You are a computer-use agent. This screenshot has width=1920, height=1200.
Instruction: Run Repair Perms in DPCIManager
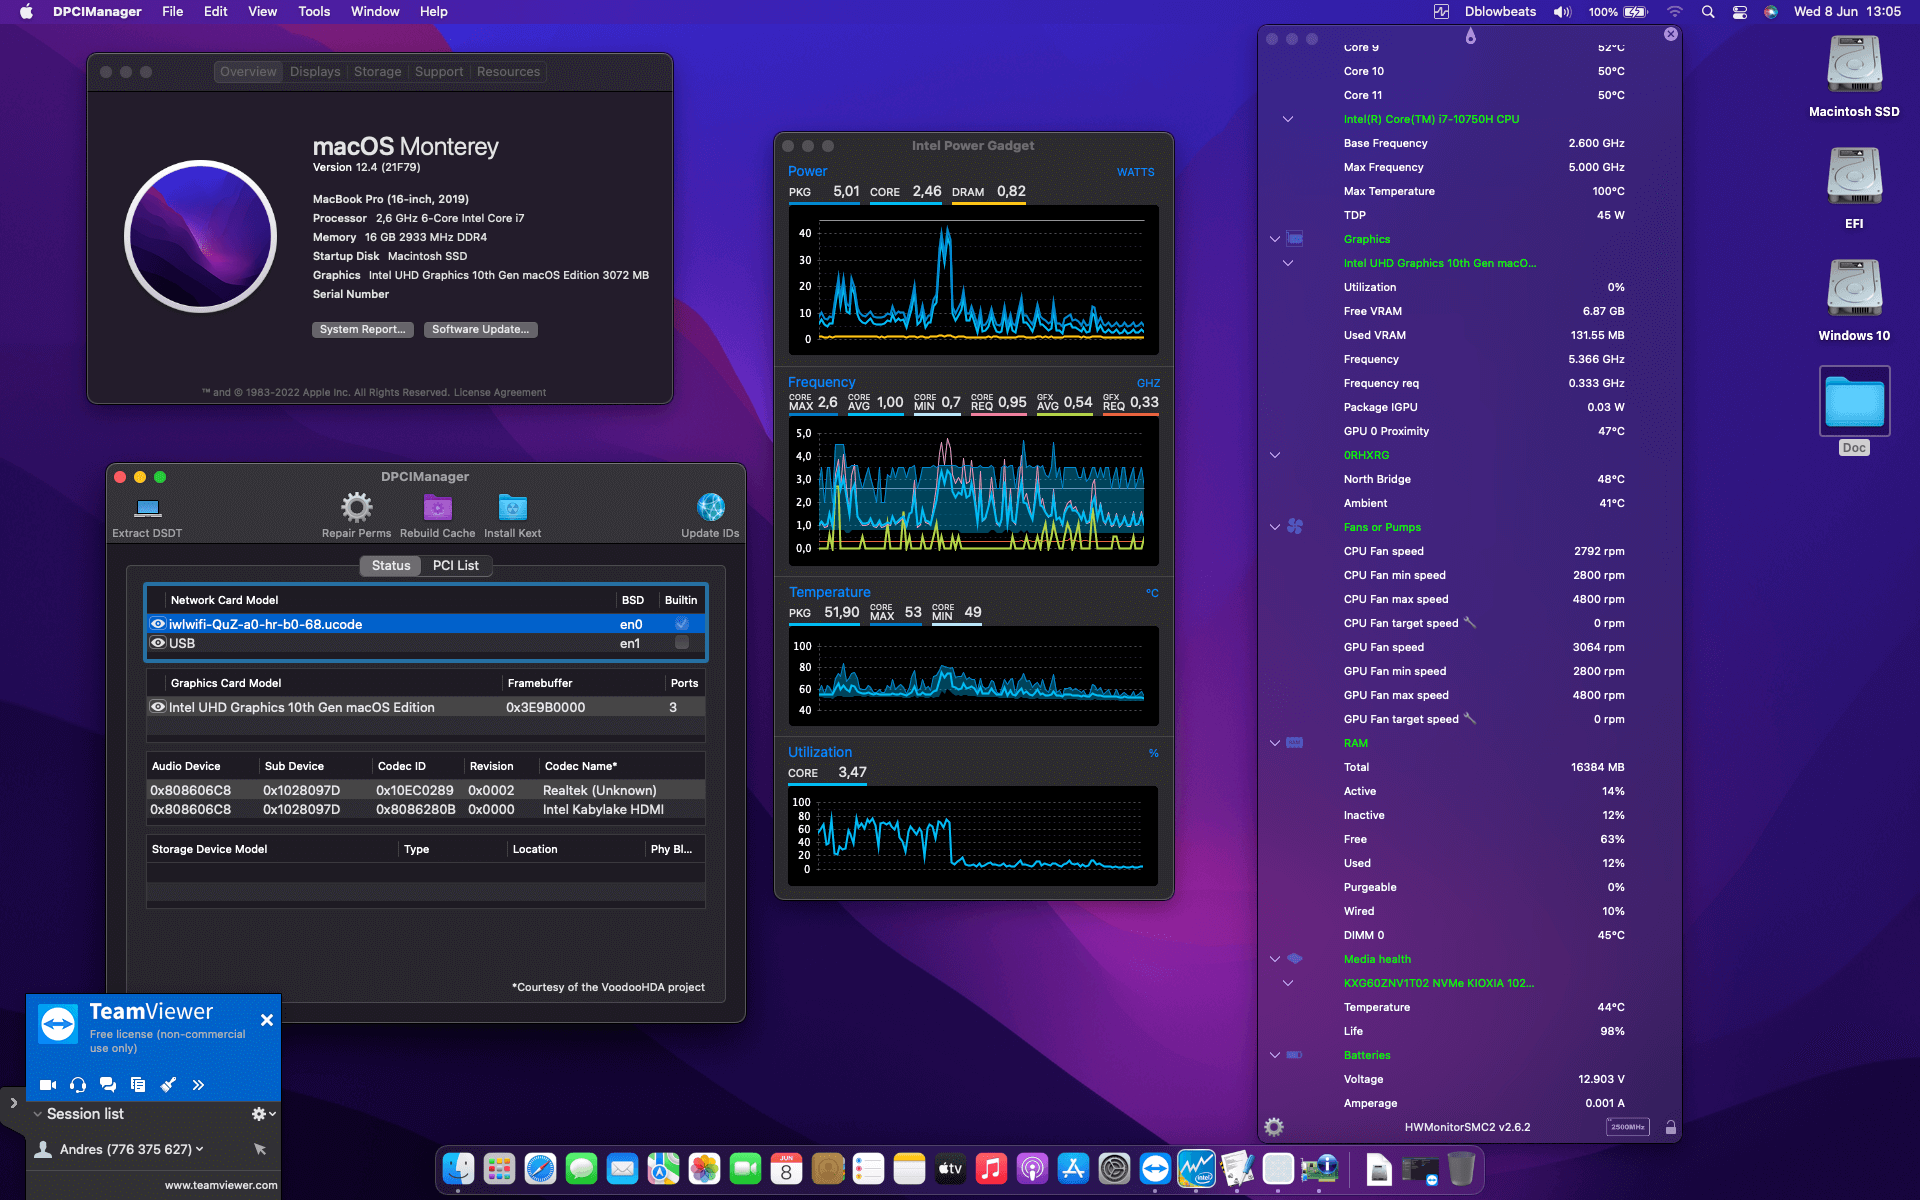(356, 510)
